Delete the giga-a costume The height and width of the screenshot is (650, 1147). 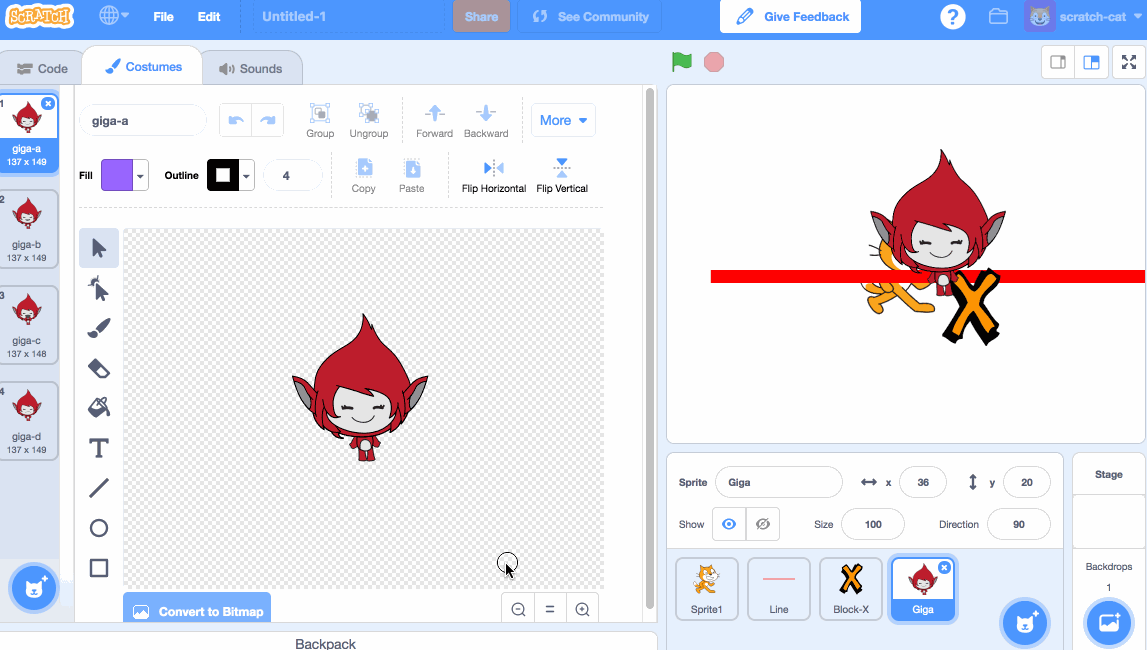click(x=48, y=103)
